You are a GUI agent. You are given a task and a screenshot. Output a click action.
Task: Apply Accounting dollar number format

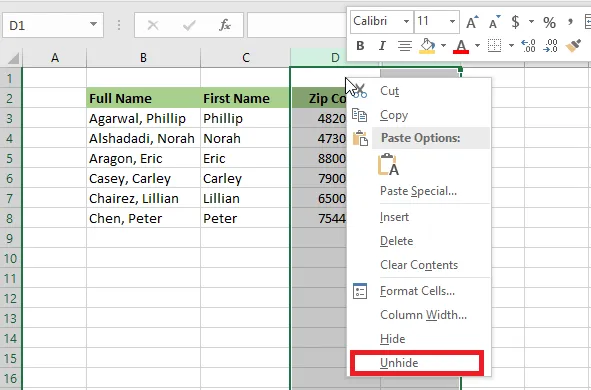pos(515,22)
